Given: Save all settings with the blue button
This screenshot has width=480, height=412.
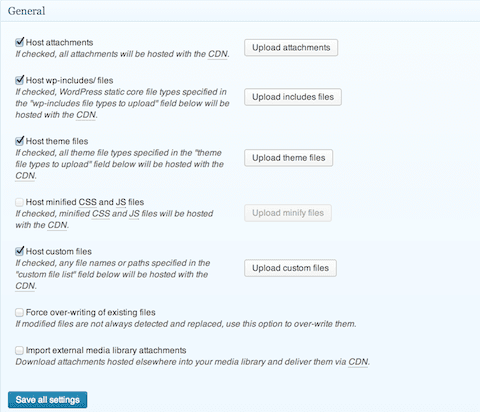Looking at the screenshot, I should click(x=48, y=400).
